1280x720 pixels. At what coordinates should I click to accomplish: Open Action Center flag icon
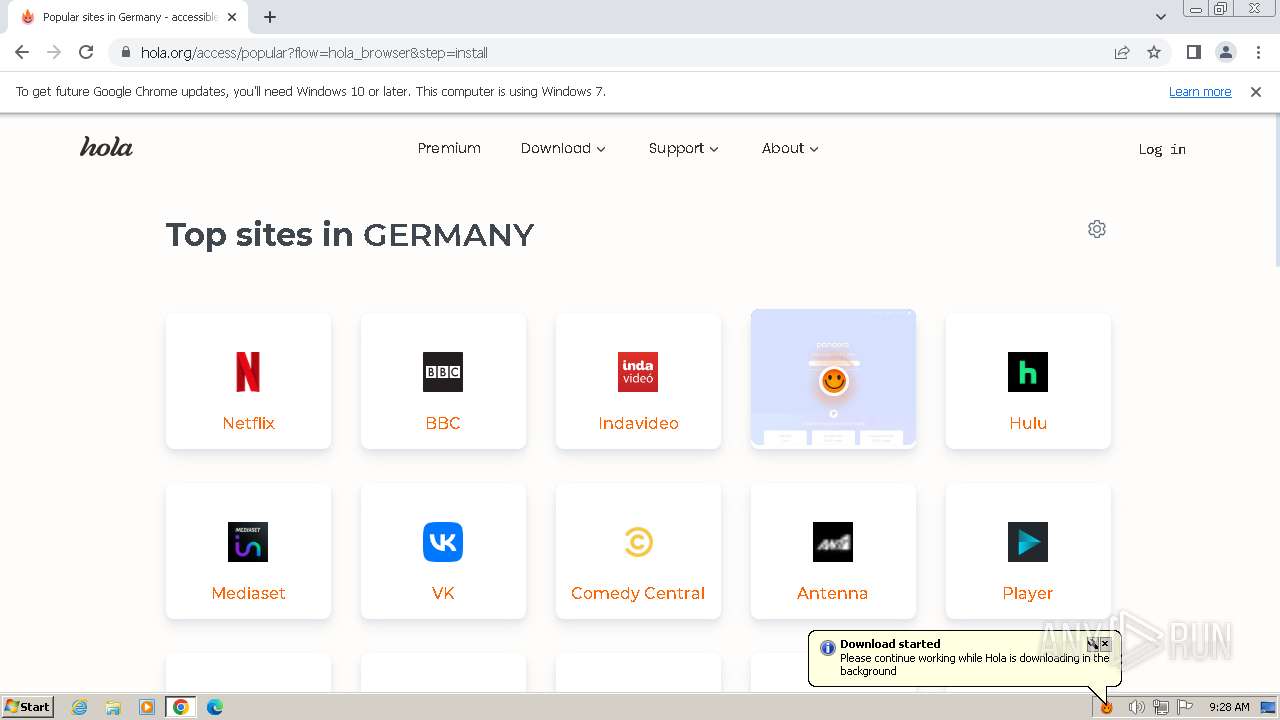coord(1185,707)
